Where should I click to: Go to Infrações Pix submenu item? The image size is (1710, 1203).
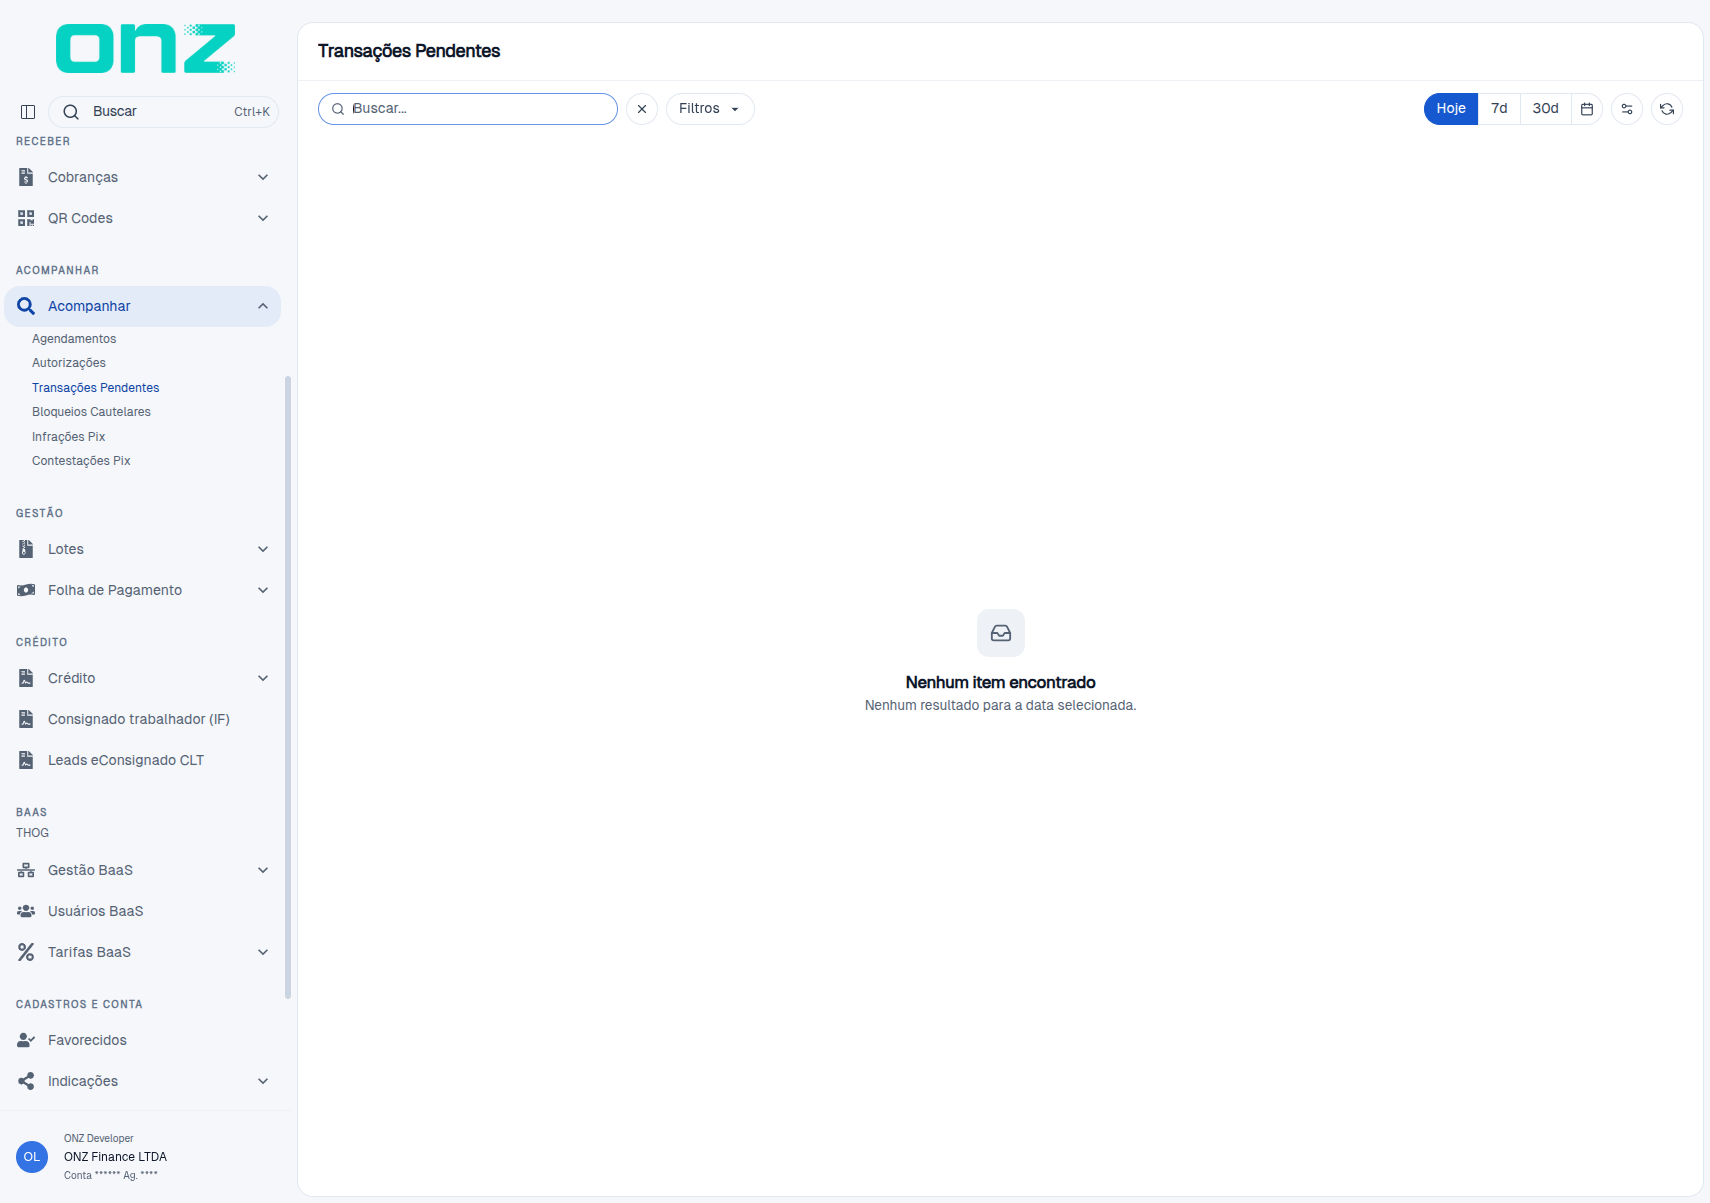tap(68, 437)
